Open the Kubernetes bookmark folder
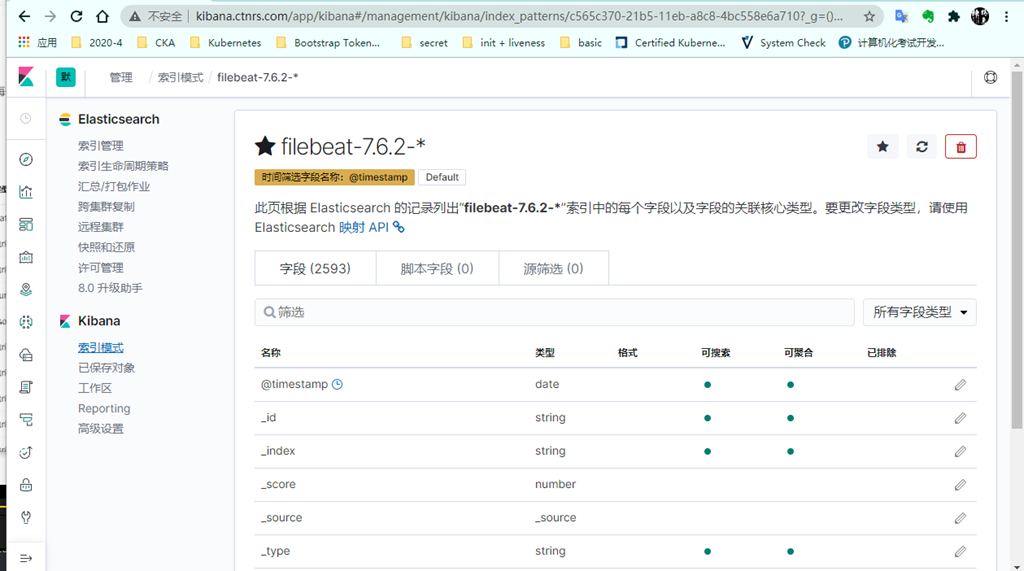The image size is (1024, 571). [225, 42]
